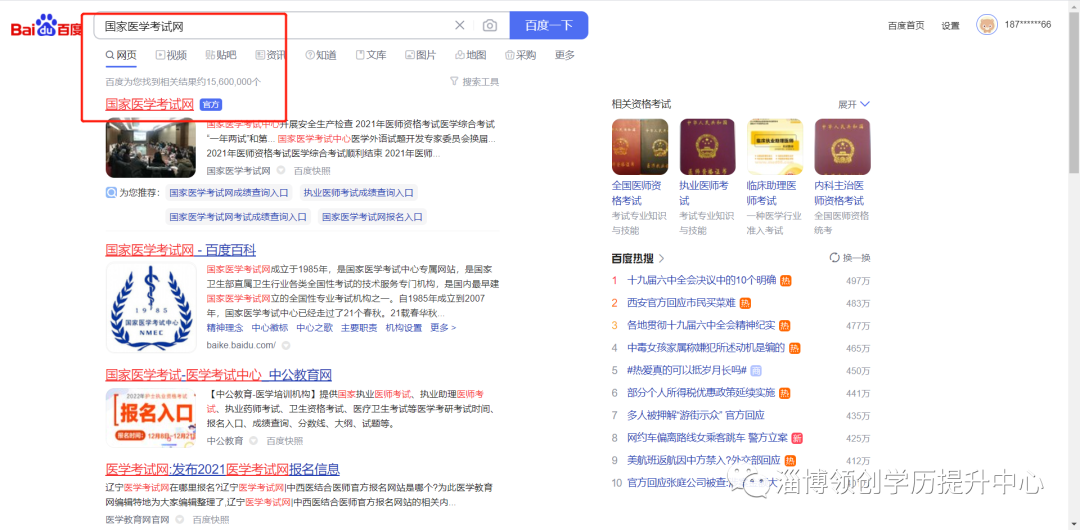The height and width of the screenshot is (530, 1080).
Task: Open 百度首页 link in header
Action: [x=906, y=26]
